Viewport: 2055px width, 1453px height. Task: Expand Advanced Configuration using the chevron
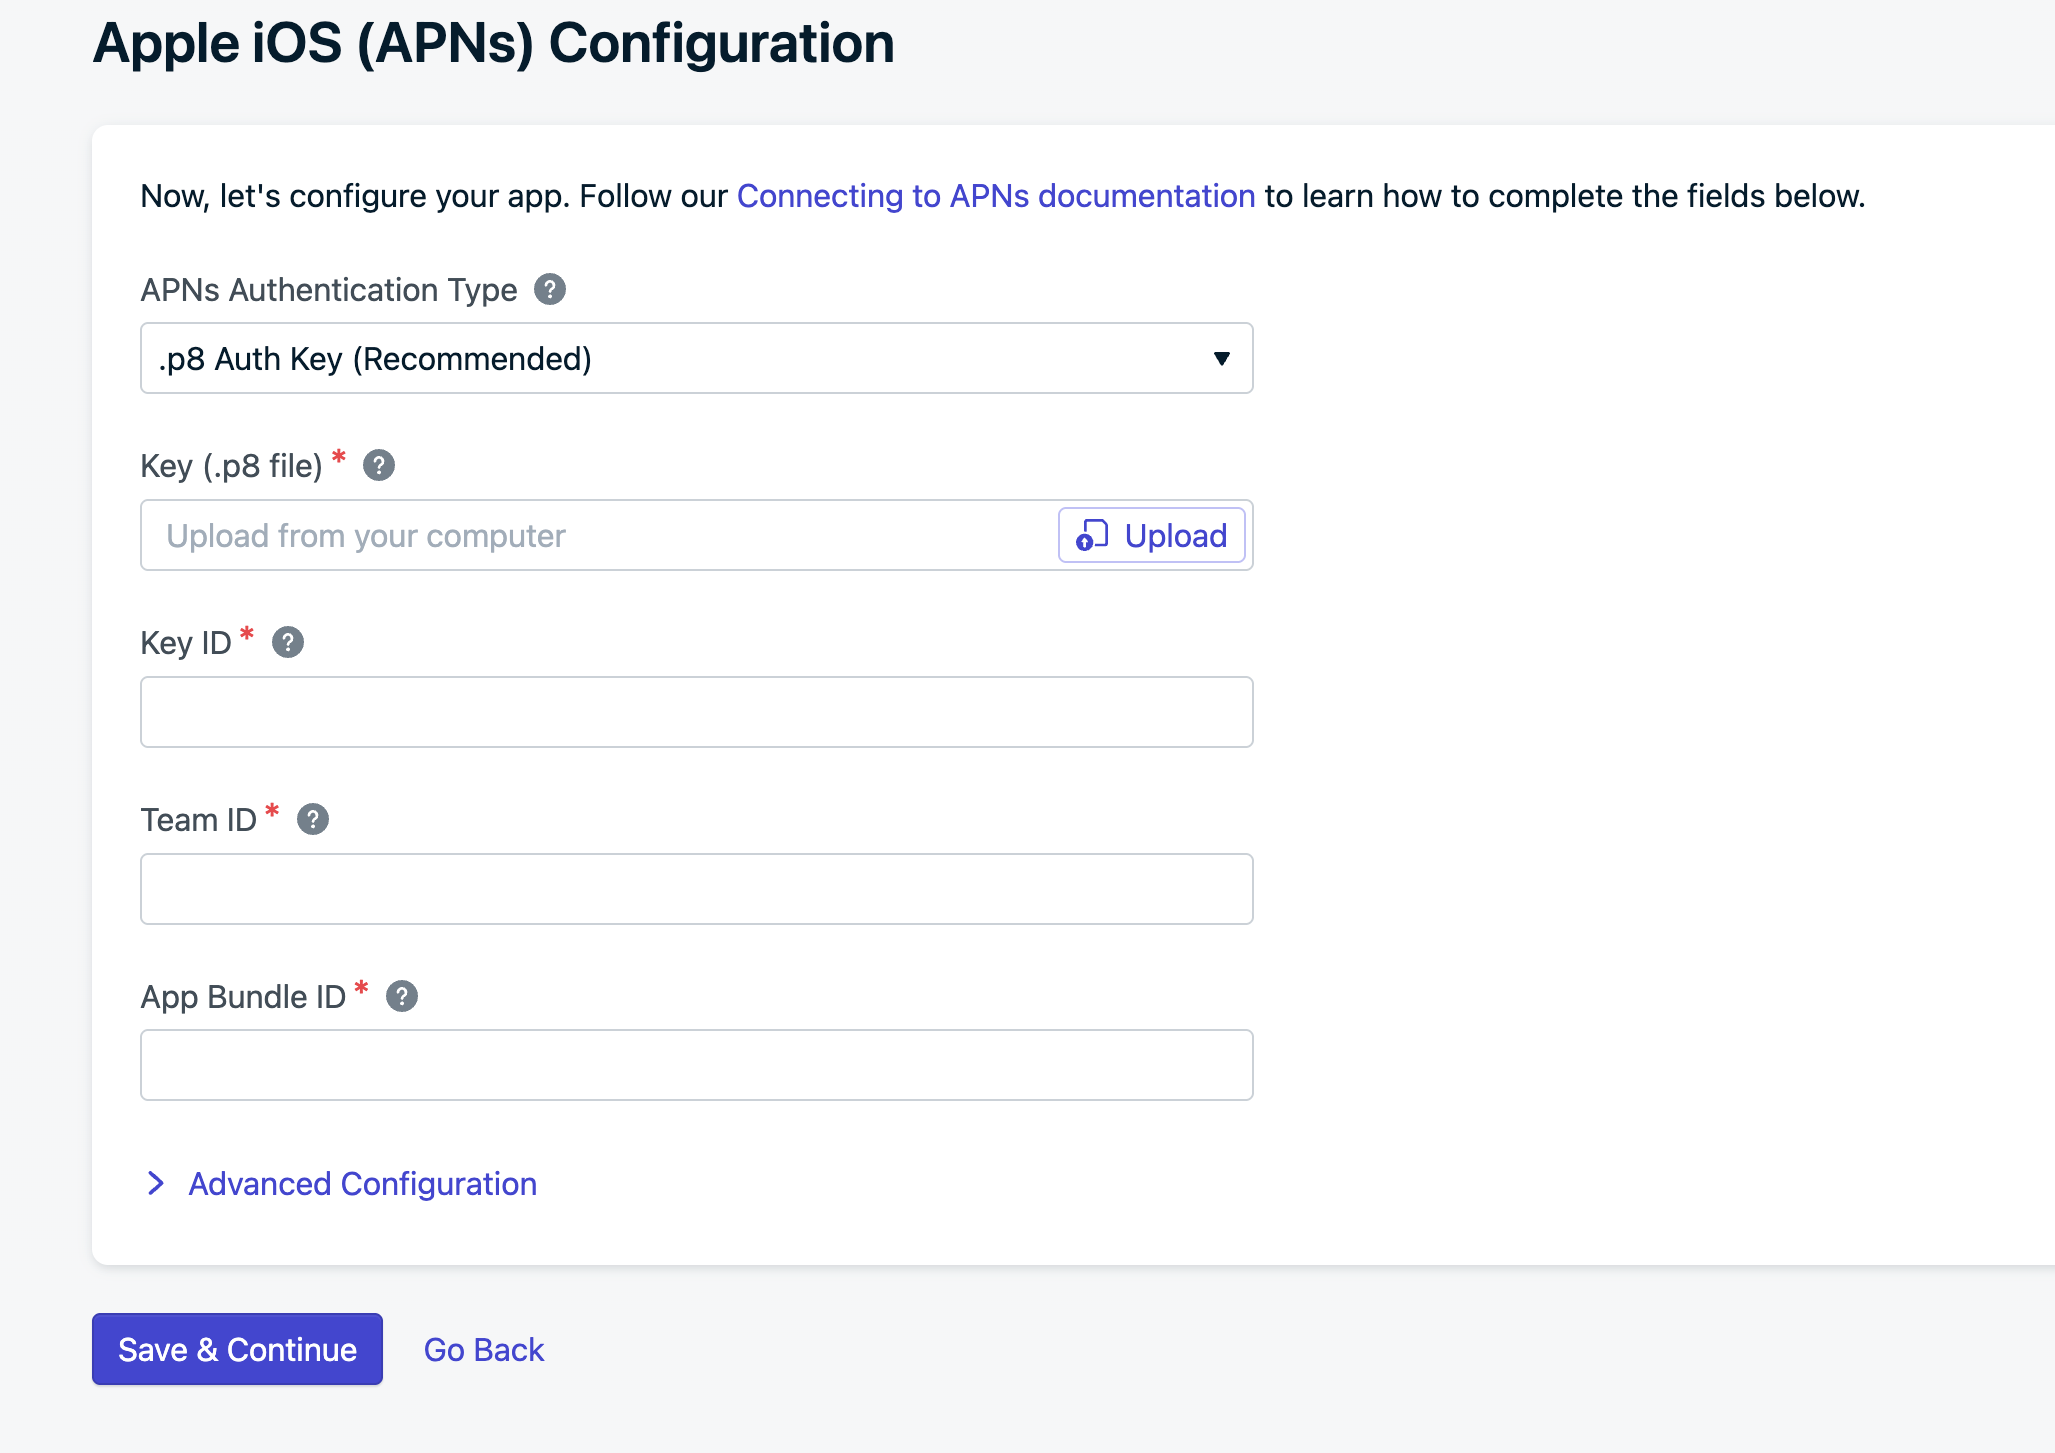(156, 1184)
